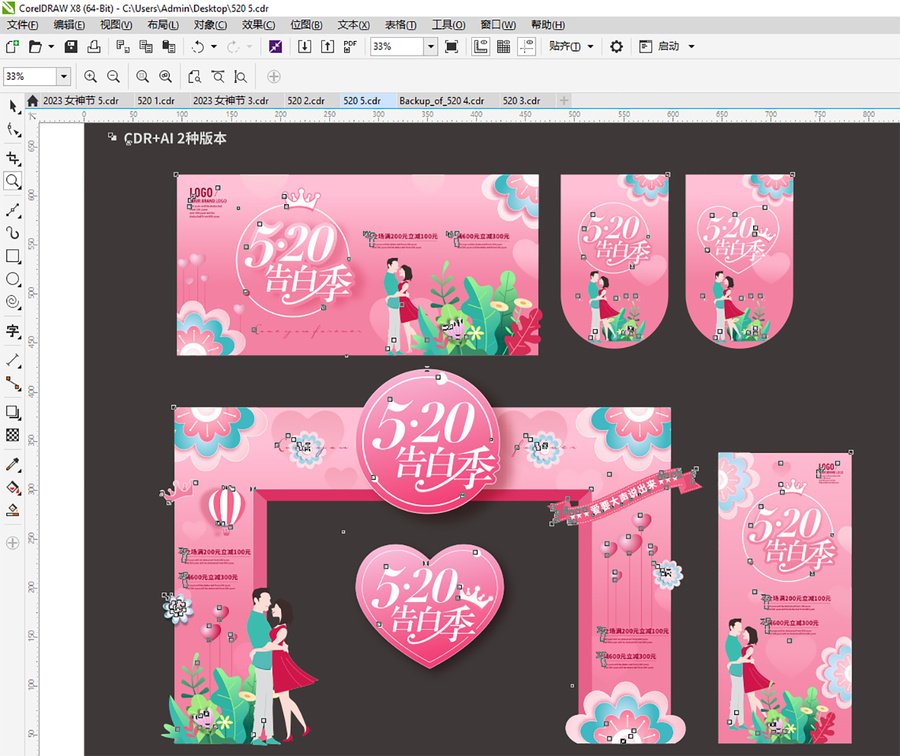Switch to the Backup_of_520 4.cdr tab
This screenshot has height=756, width=900.
(441, 100)
